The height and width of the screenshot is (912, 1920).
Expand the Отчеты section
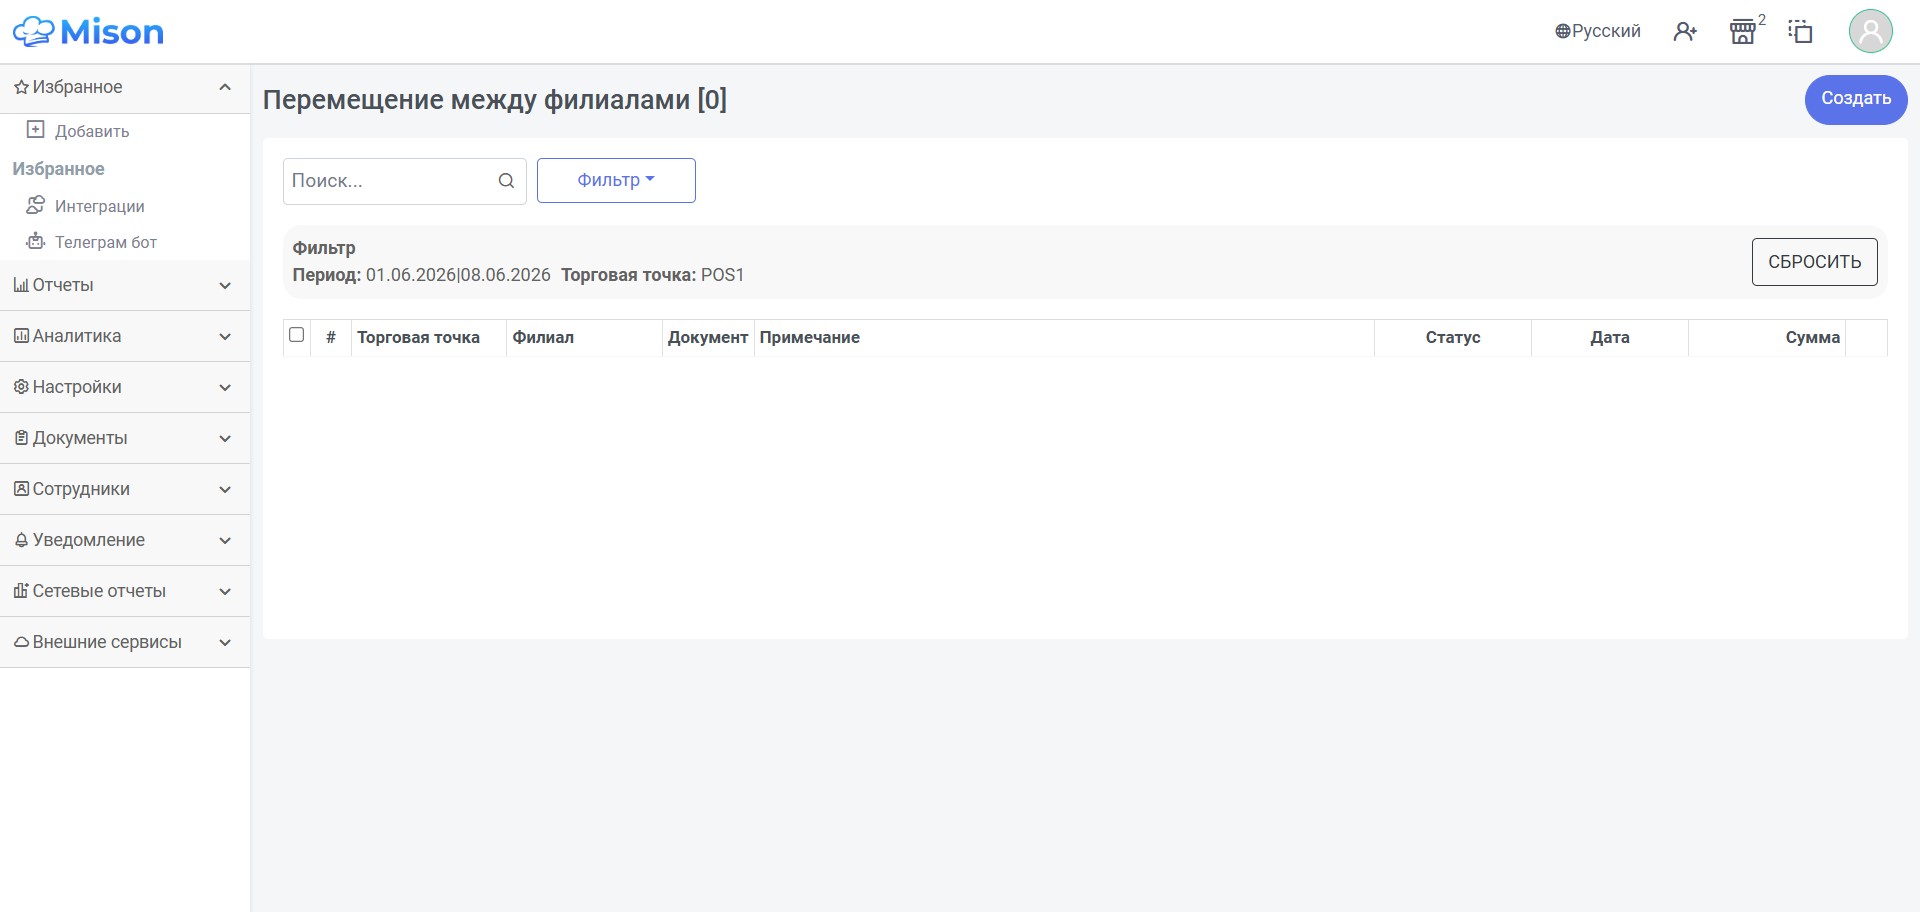click(x=125, y=285)
